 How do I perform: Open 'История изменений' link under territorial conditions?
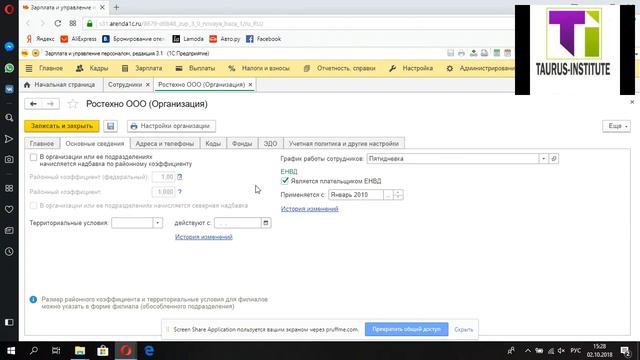[x=204, y=237]
